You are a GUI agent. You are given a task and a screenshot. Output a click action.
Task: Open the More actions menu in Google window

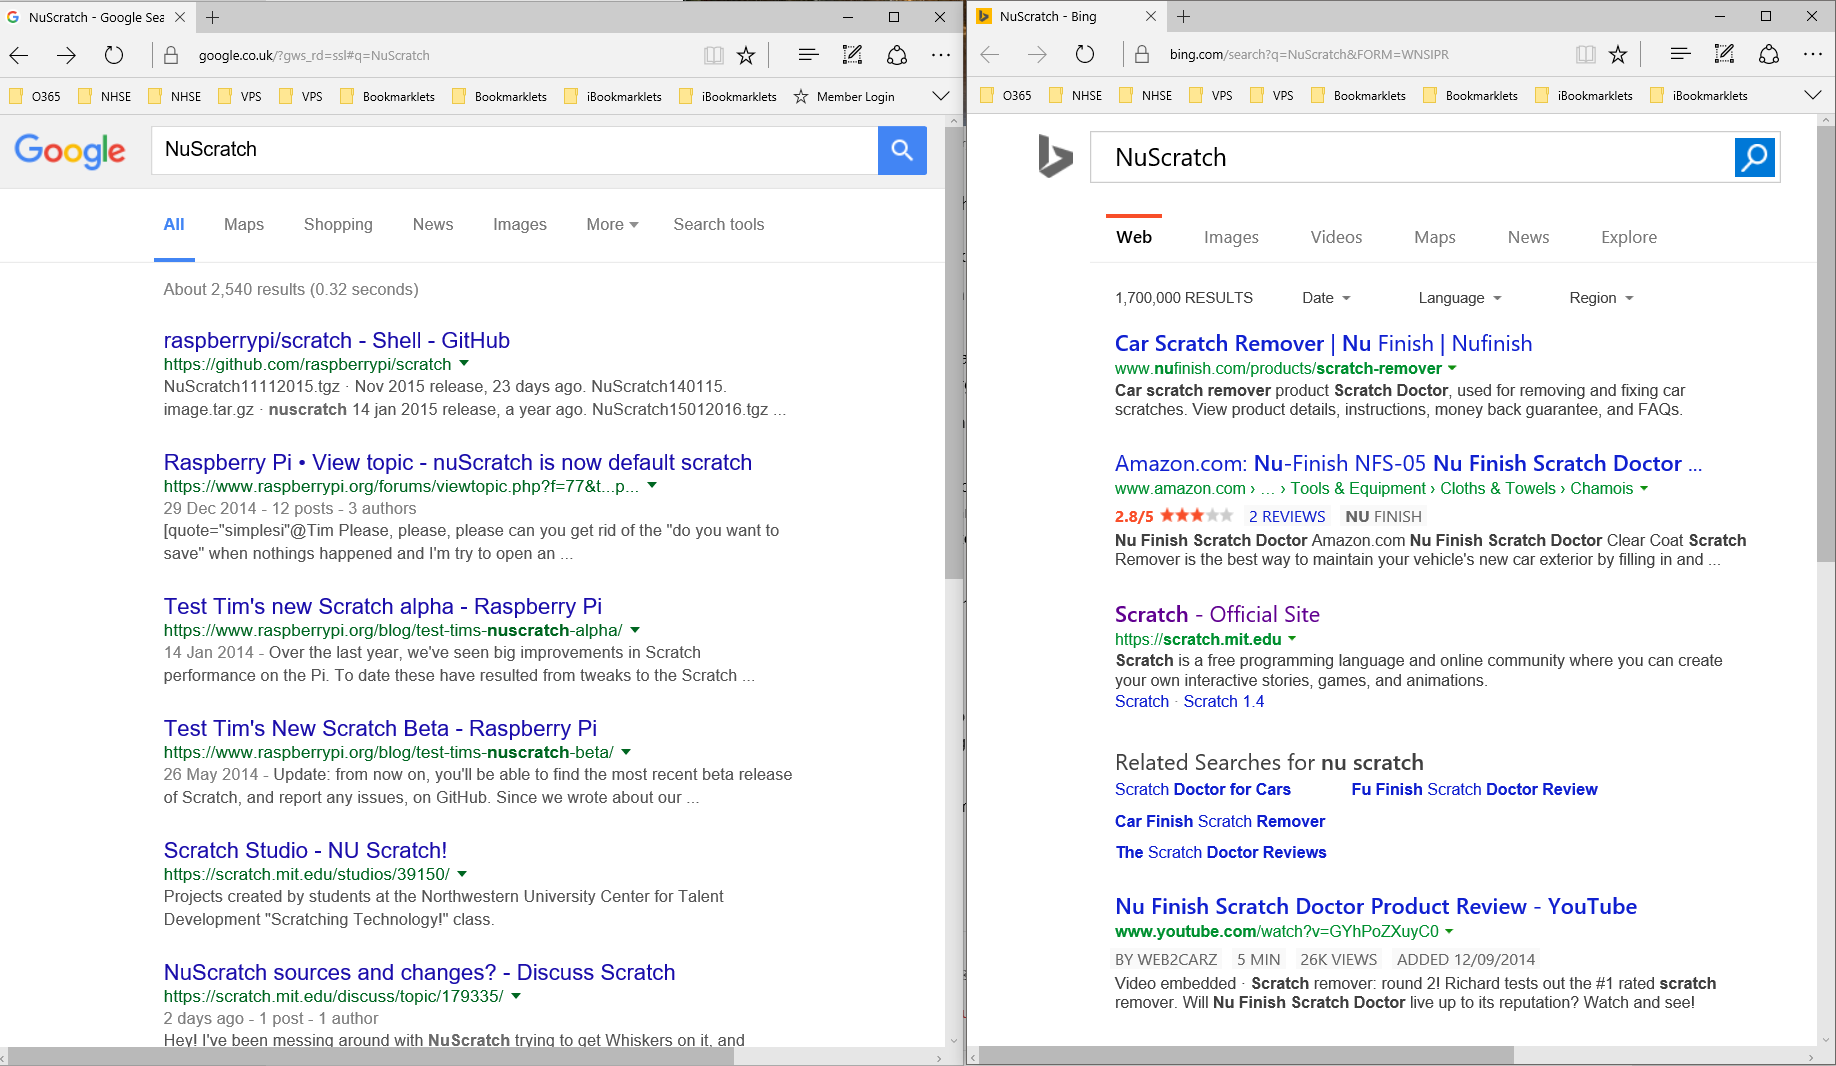[x=940, y=55]
